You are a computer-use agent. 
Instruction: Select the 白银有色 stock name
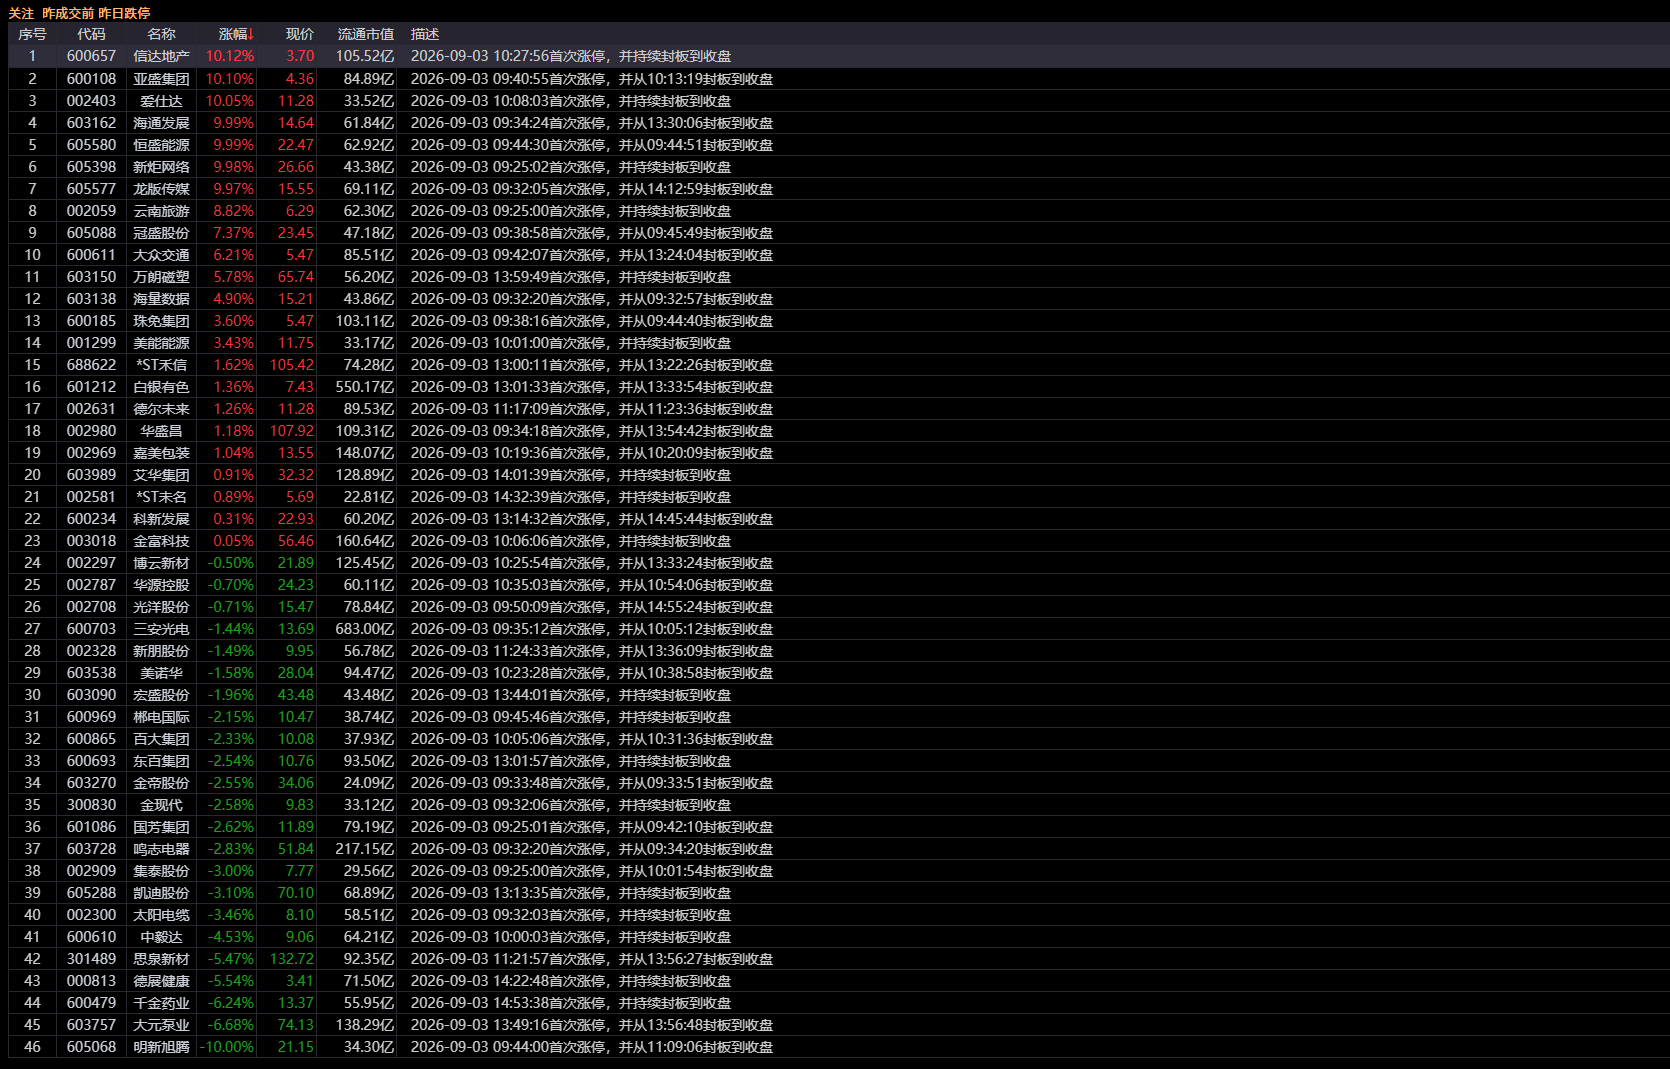pyautogui.click(x=161, y=386)
